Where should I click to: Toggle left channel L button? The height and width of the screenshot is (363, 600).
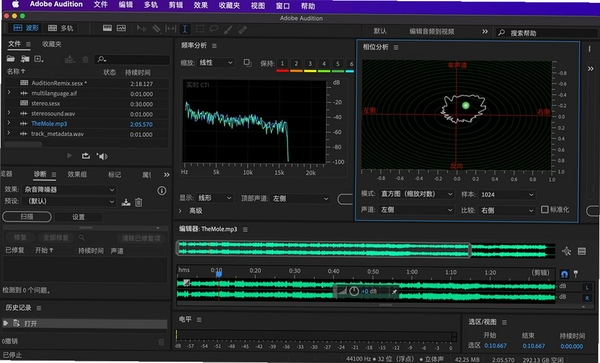tap(587, 287)
